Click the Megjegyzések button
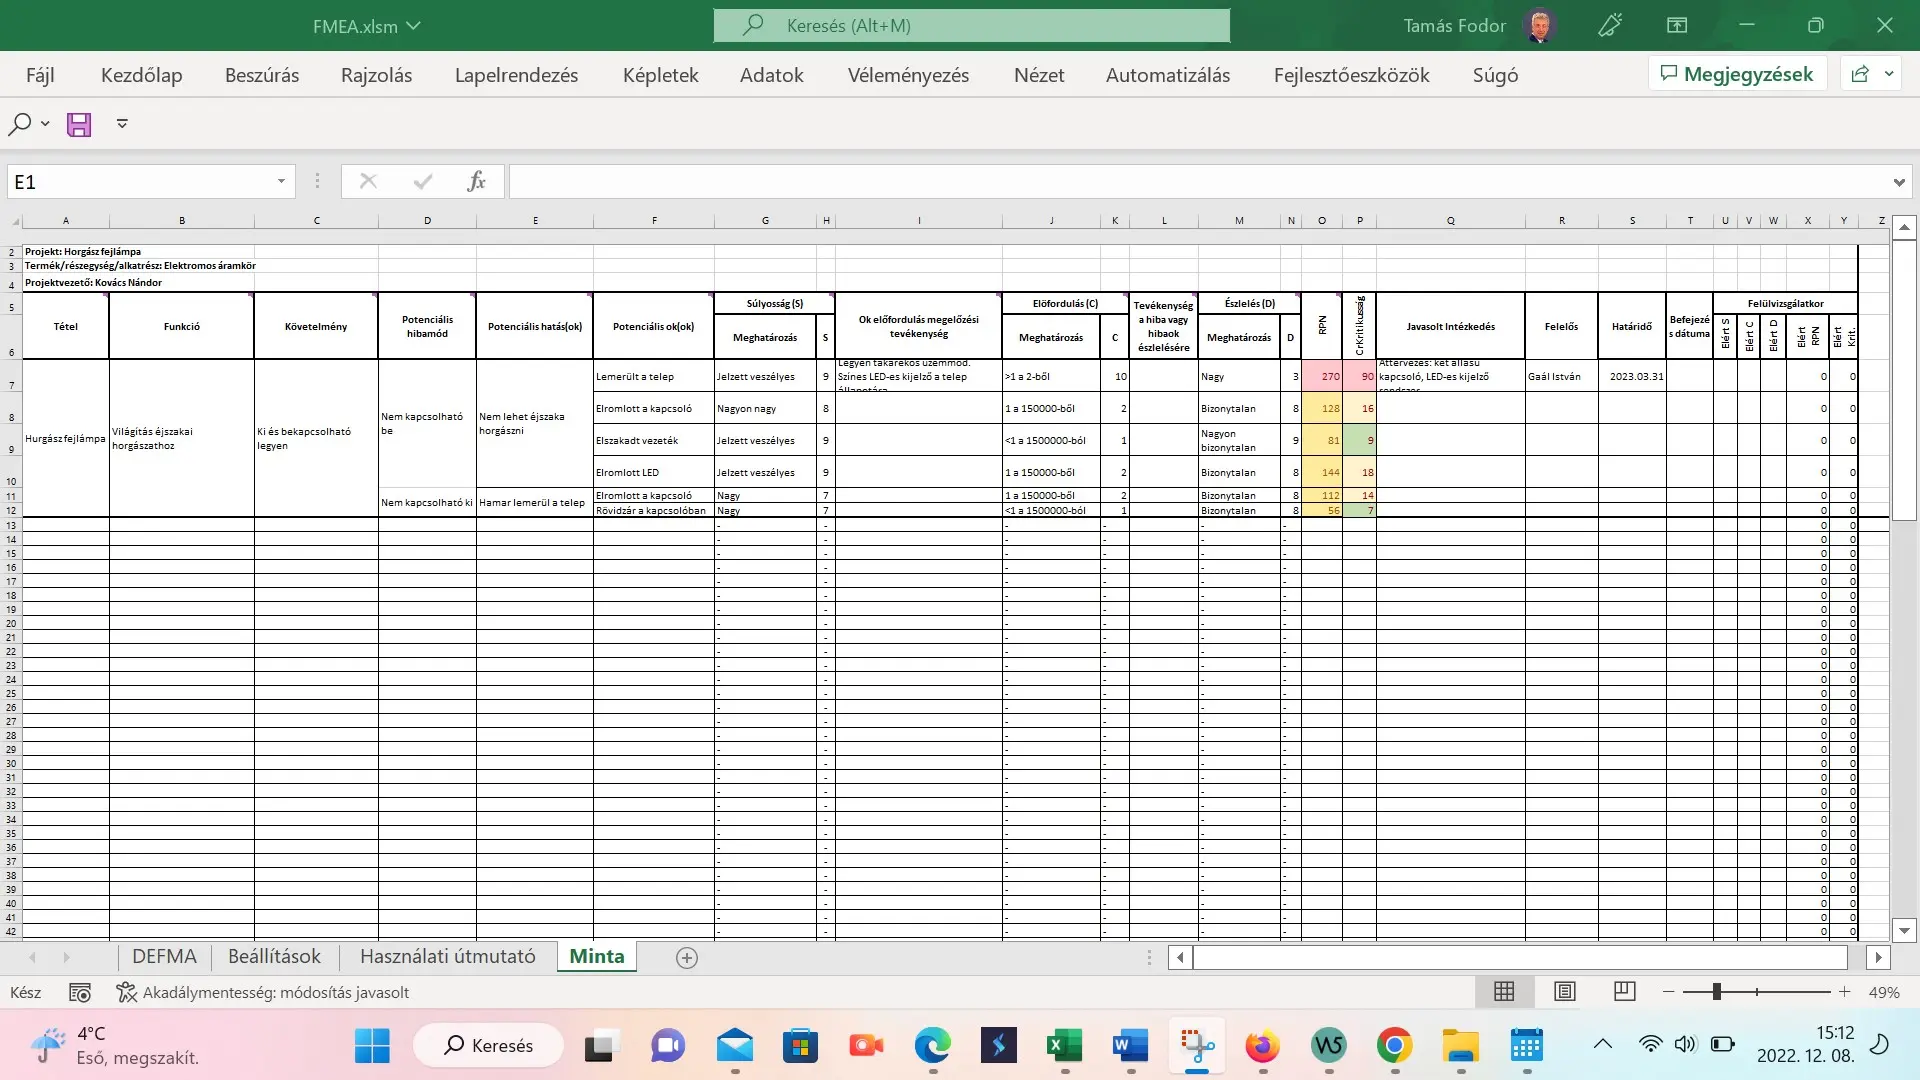Screen dimensions: 1920x1080 click(x=1738, y=73)
